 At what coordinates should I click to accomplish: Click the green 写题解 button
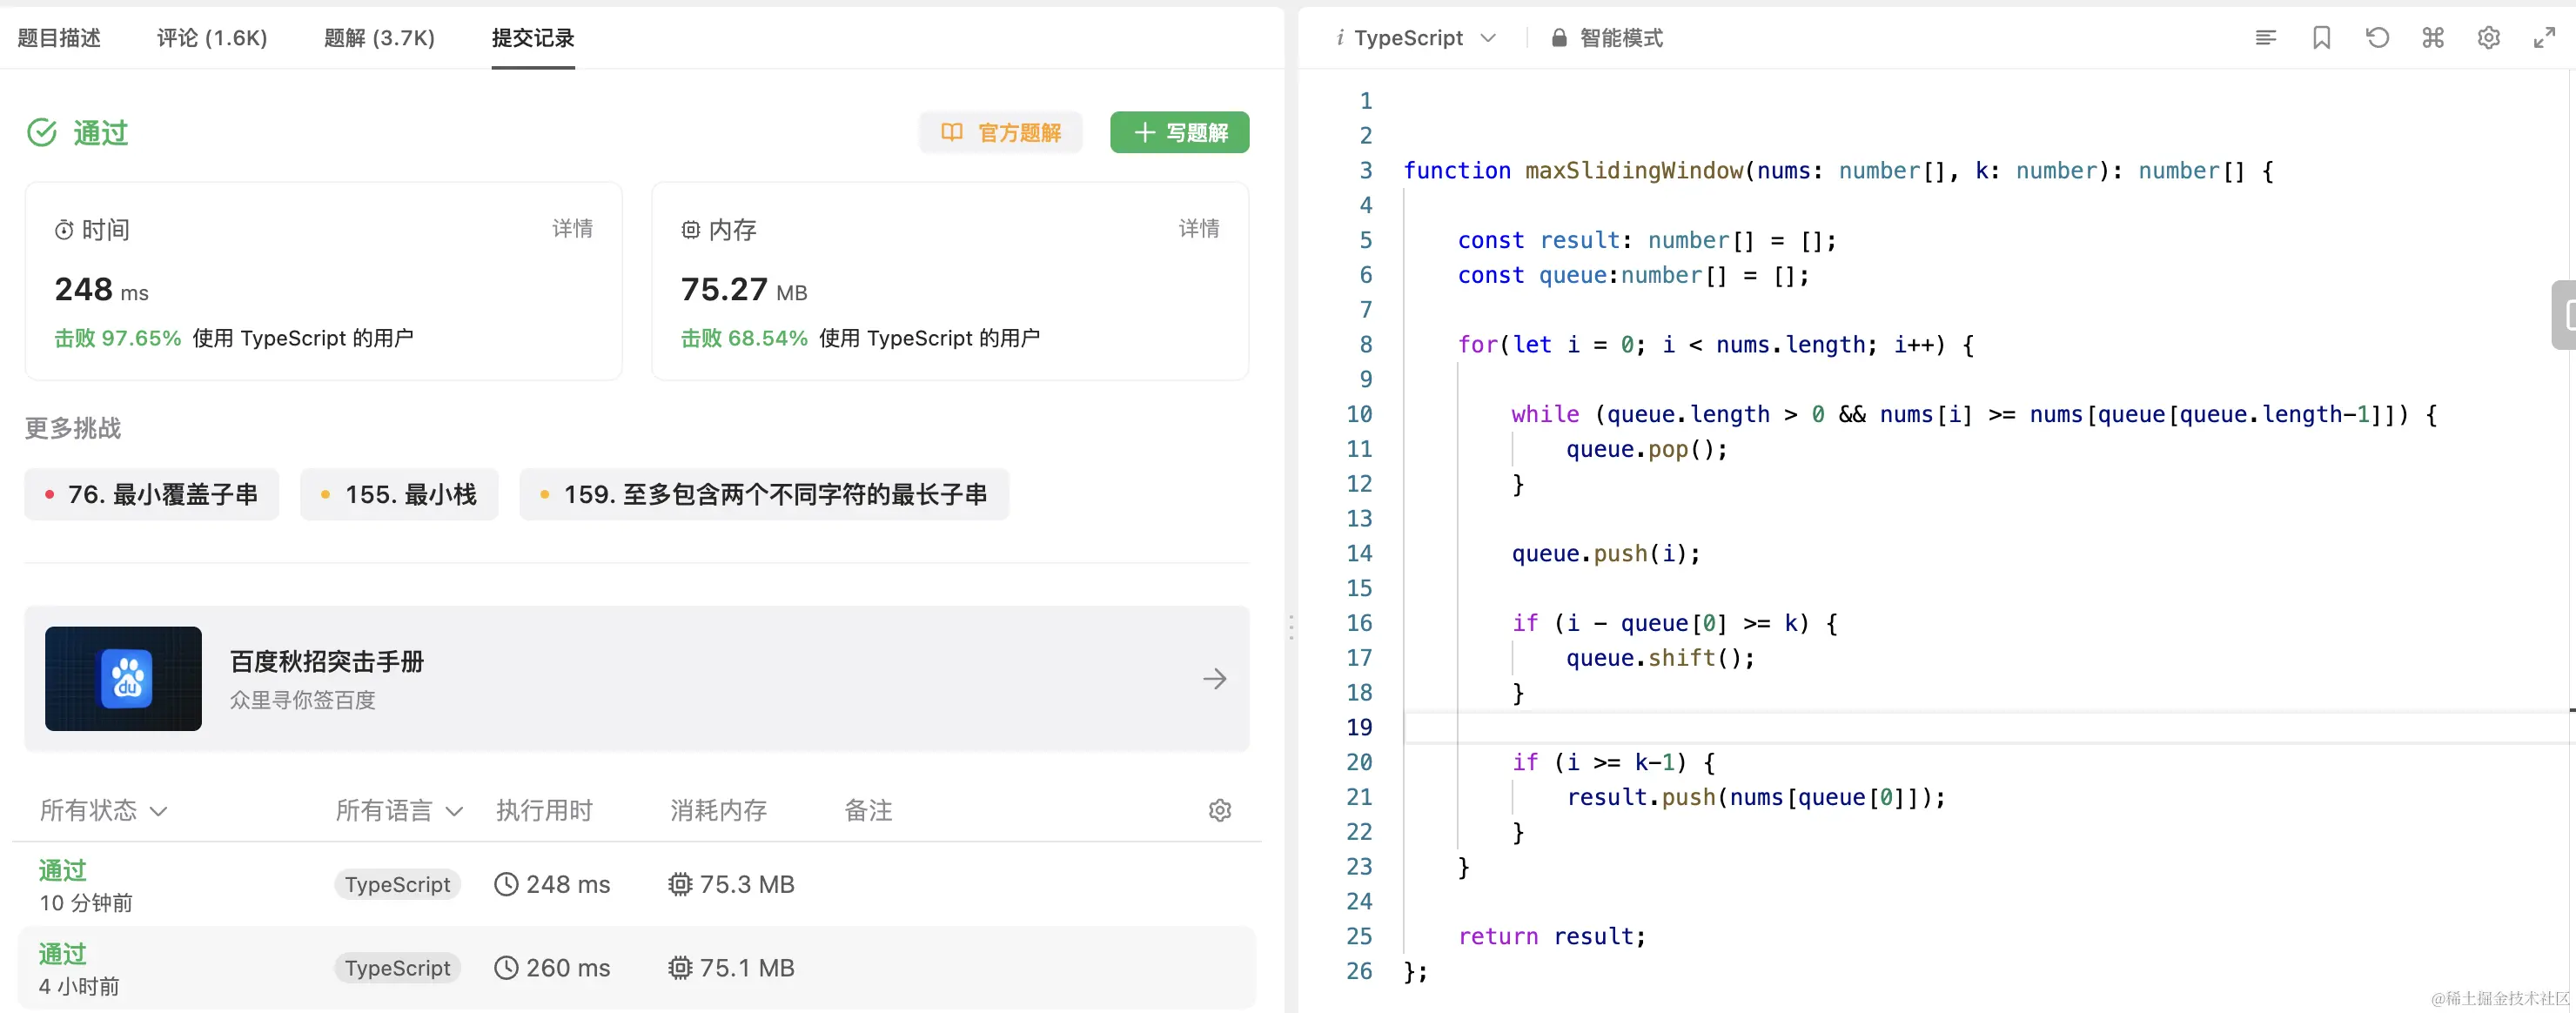pos(1179,132)
